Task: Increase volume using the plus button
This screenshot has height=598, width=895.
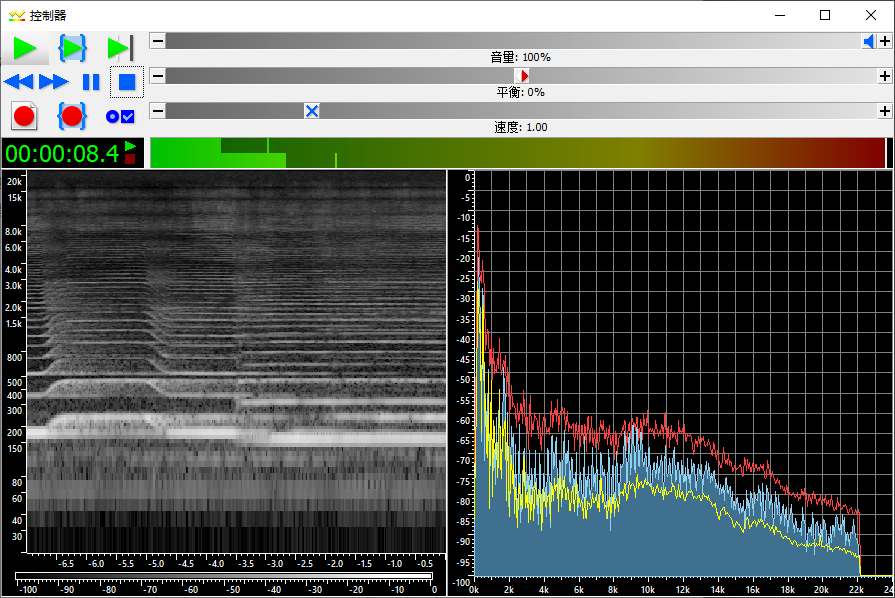Action: pyautogui.click(x=885, y=41)
